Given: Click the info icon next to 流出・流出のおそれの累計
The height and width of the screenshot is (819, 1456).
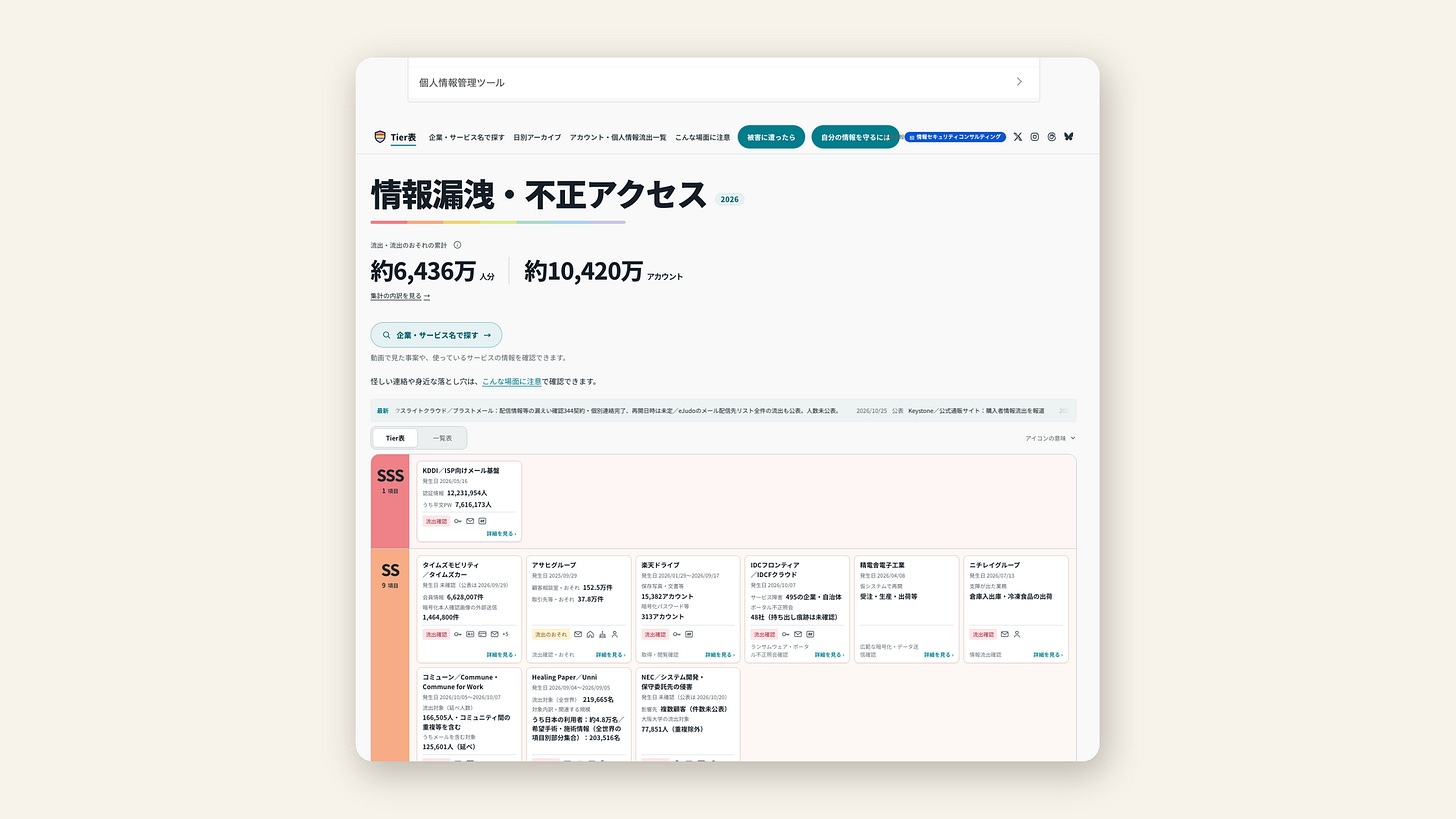Looking at the screenshot, I should coord(457,245).
